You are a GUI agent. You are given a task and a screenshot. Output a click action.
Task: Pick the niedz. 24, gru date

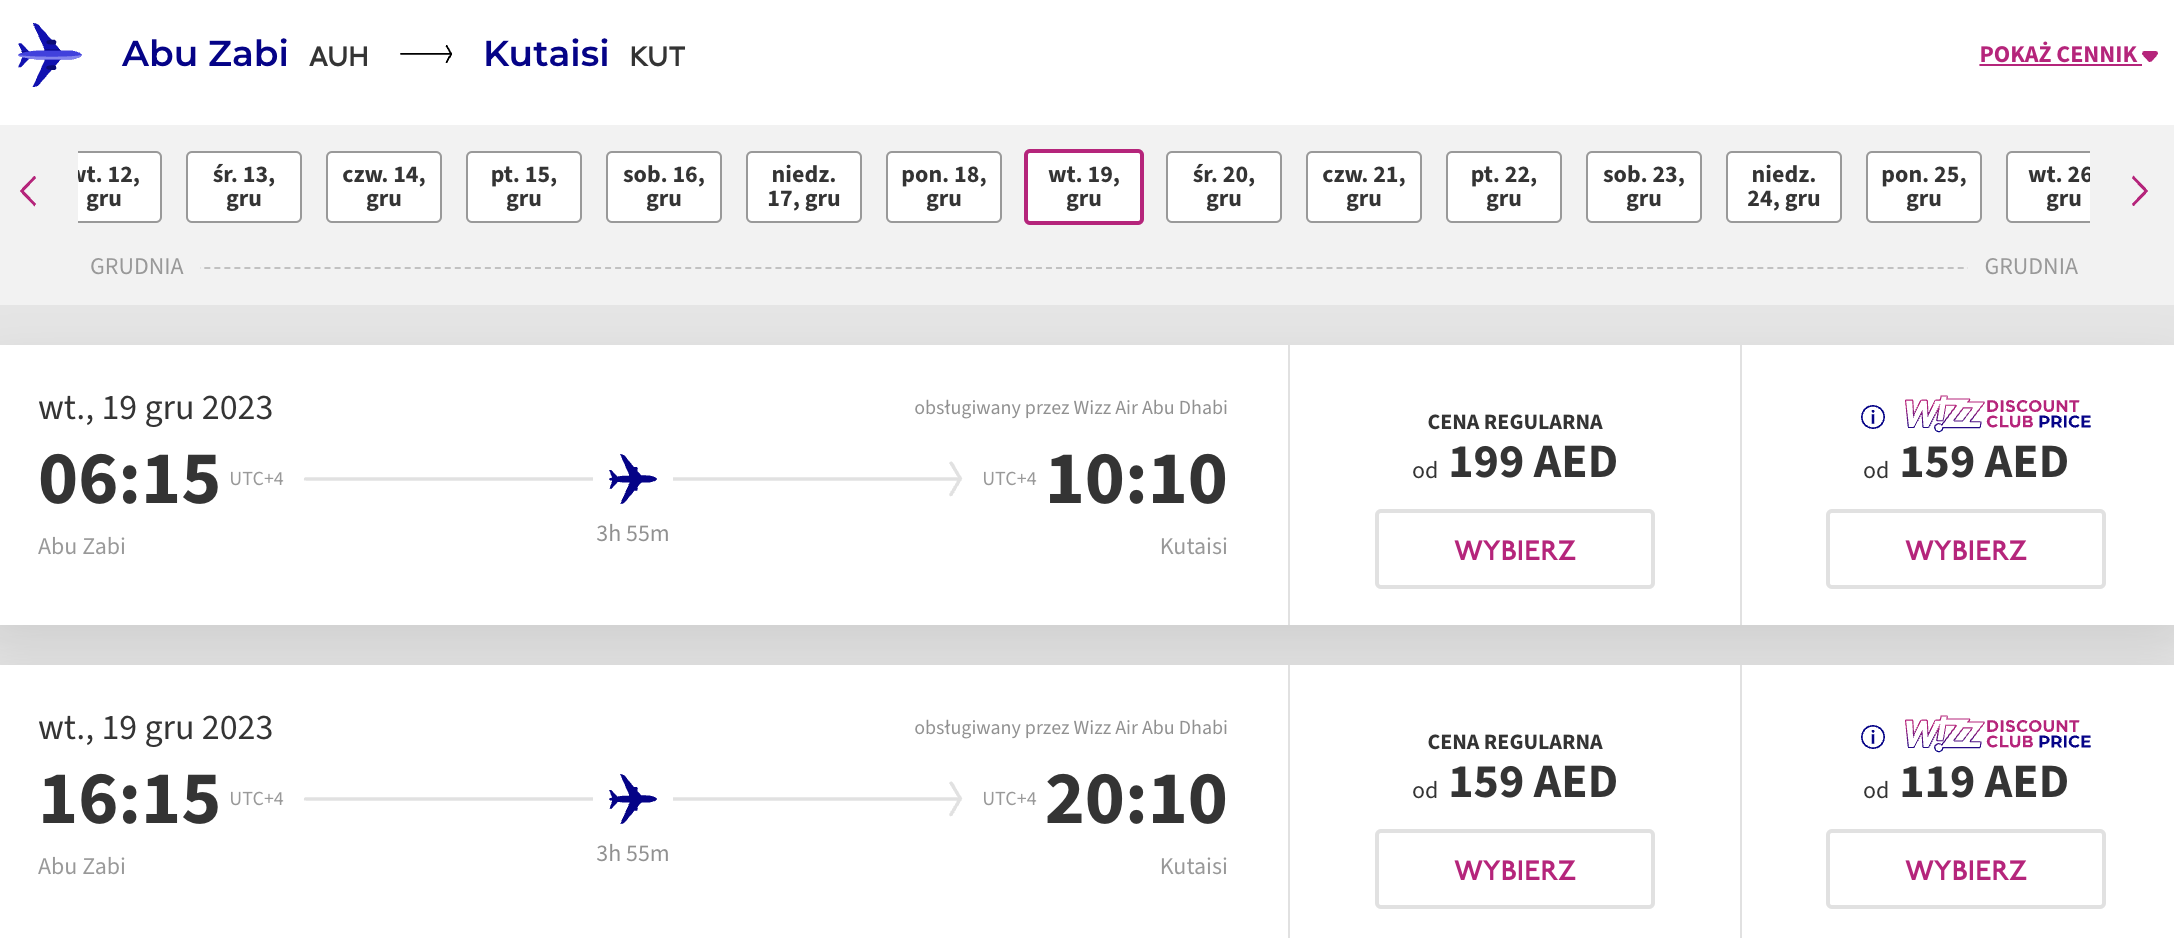(x=1783, y=187)
